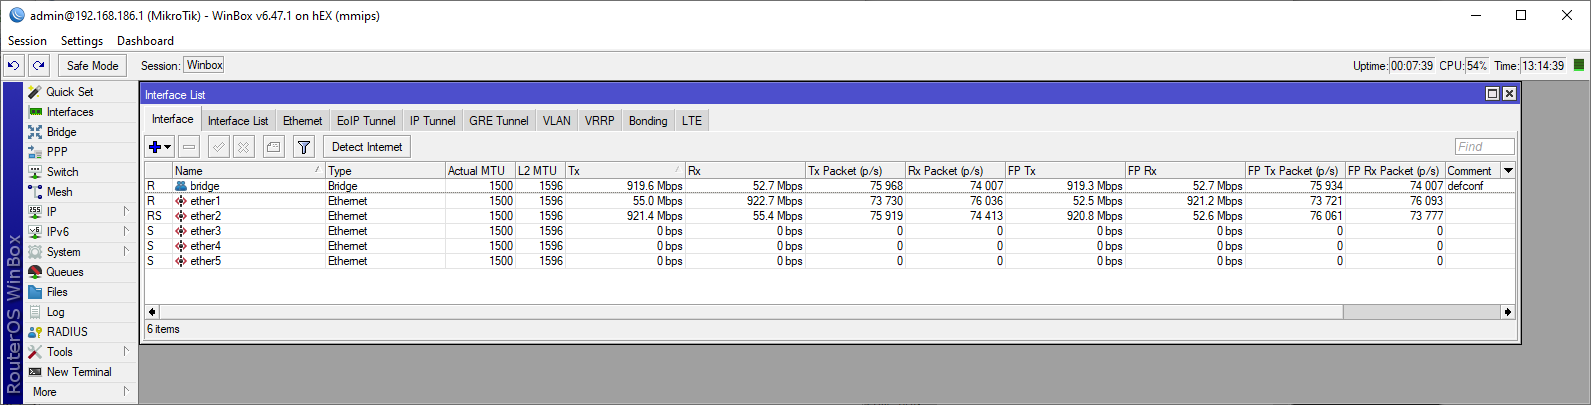Open the IP sidebar entry

click(x=80, y=211)
